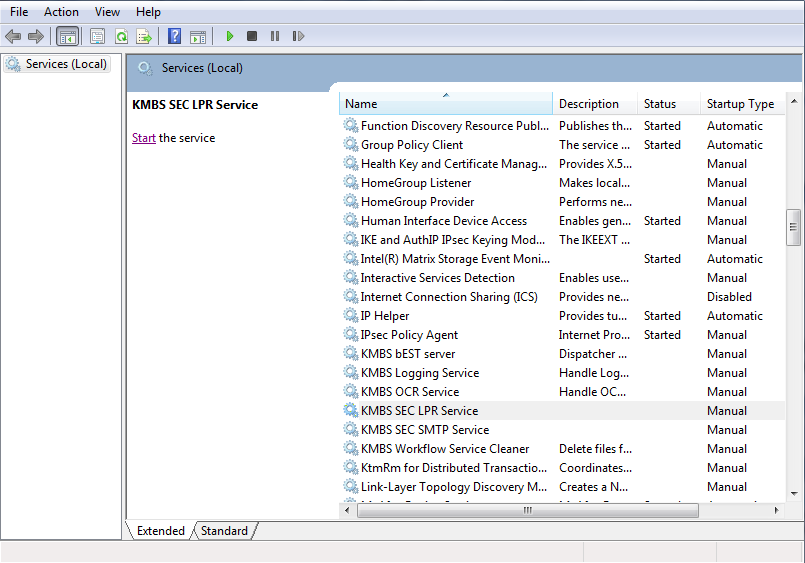Select Link-Layer Topology Discovery M... row
The height and width of the screenshot is (563, 805).
(x=563, y=486)
